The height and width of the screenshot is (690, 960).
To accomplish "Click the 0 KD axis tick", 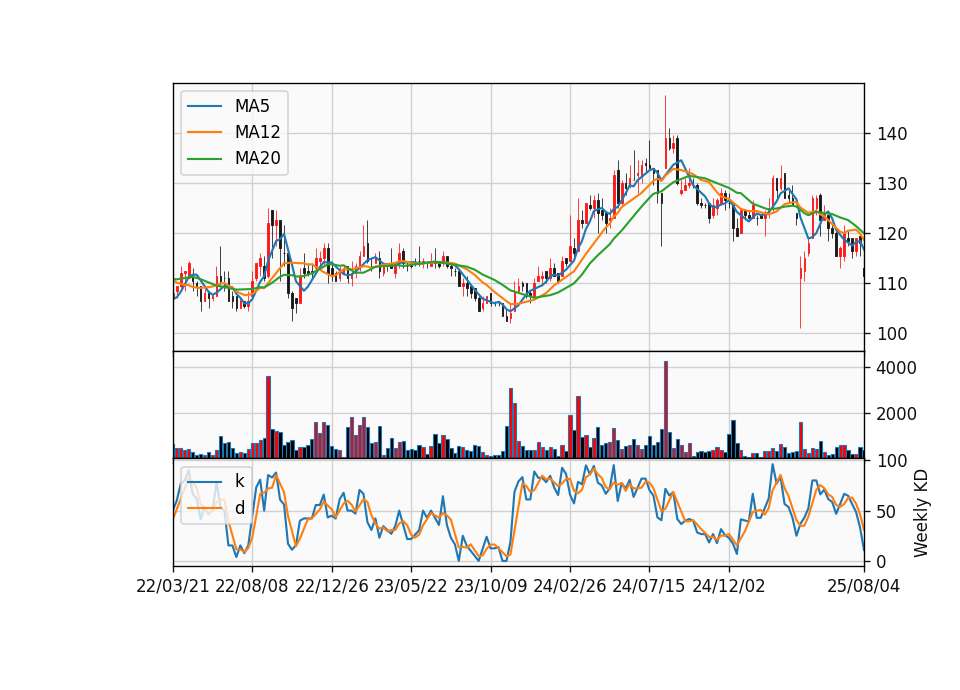I will point(882,561).
